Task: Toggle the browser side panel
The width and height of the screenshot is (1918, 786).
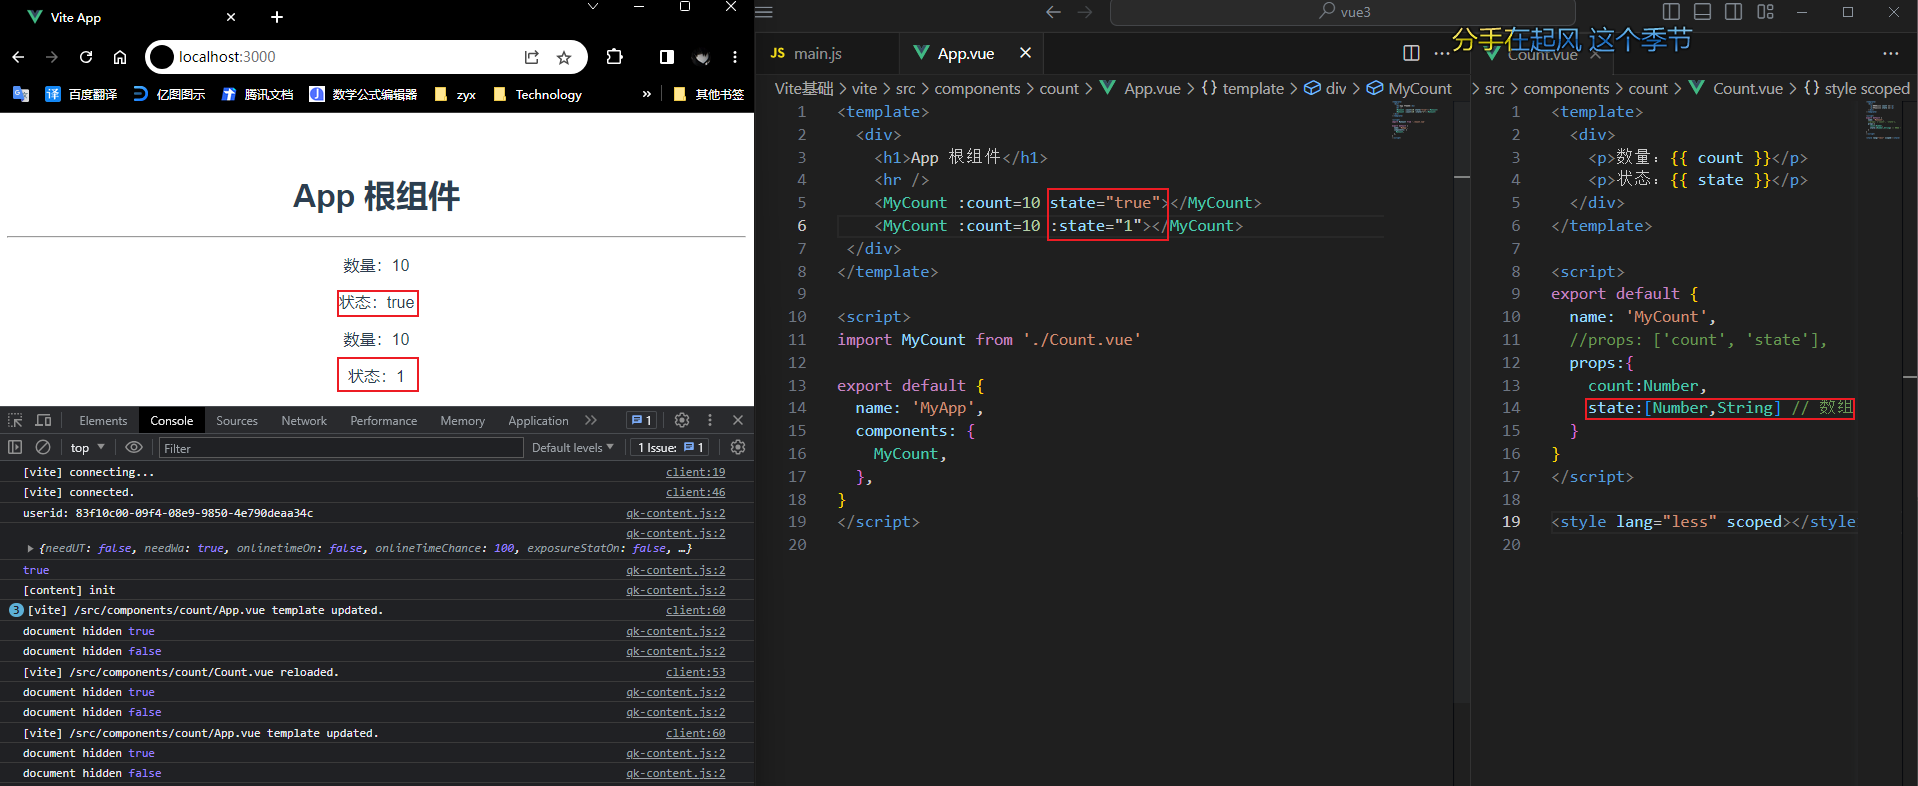Action: coord(667,57)
